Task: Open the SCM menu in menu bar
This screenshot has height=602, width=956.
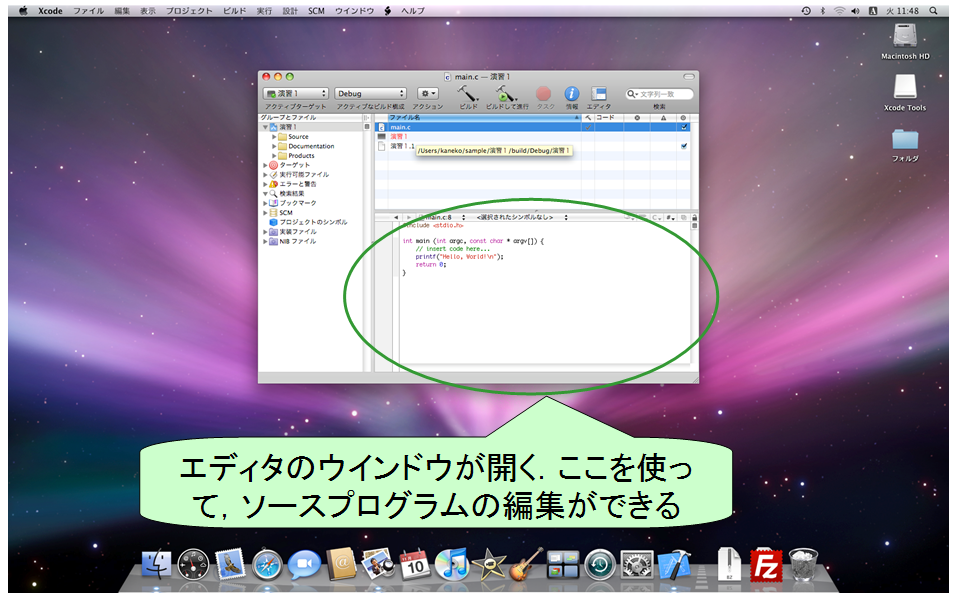Action: tap(316, 11)
